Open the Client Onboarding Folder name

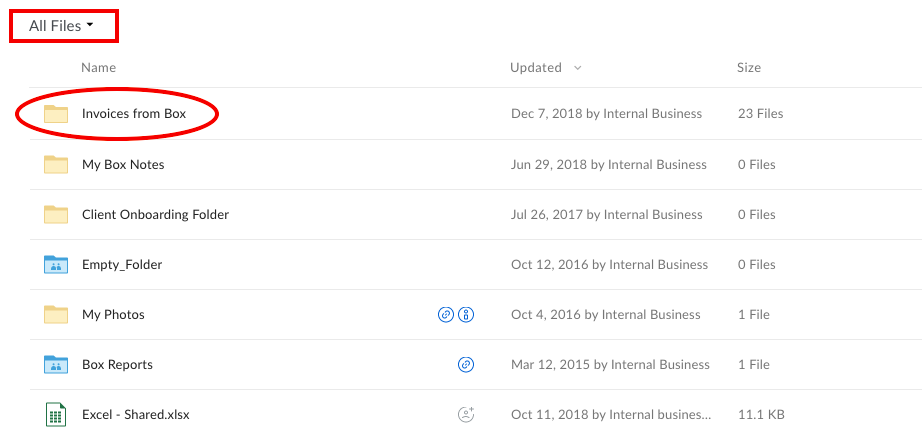coord(155,215)
